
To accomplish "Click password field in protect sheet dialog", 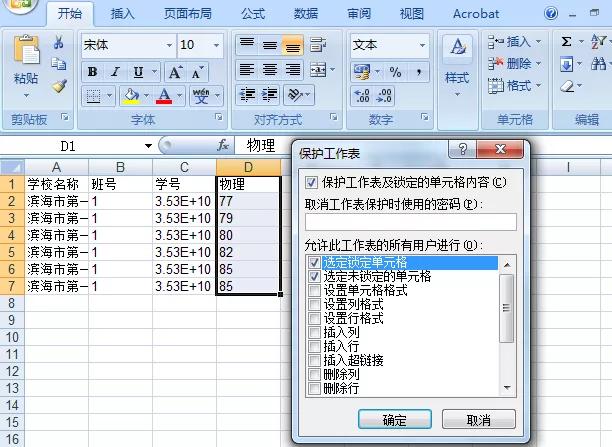I will click(x=411, y=222).
